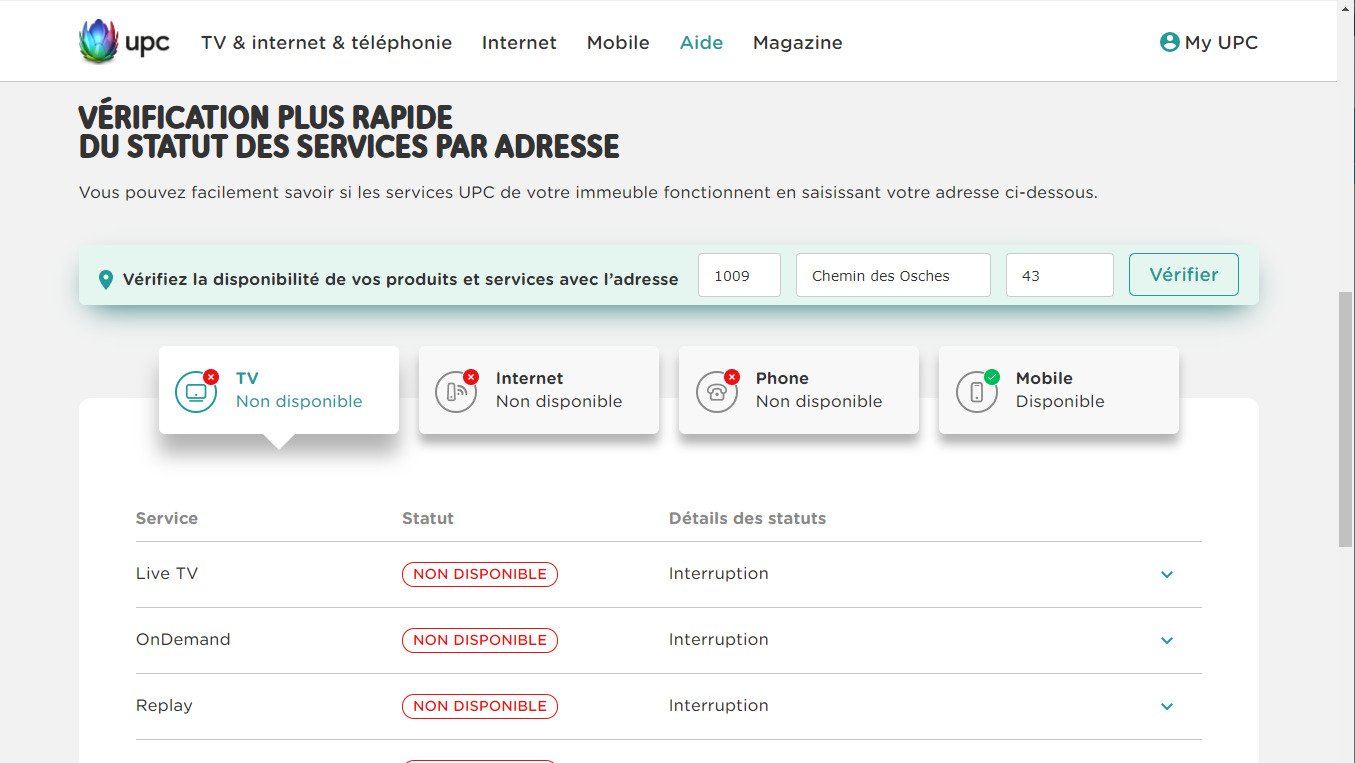1355x763 pixels.
Task: Expand the Live TV status details
Action: pyautogui.click(x=1166, y=575)
